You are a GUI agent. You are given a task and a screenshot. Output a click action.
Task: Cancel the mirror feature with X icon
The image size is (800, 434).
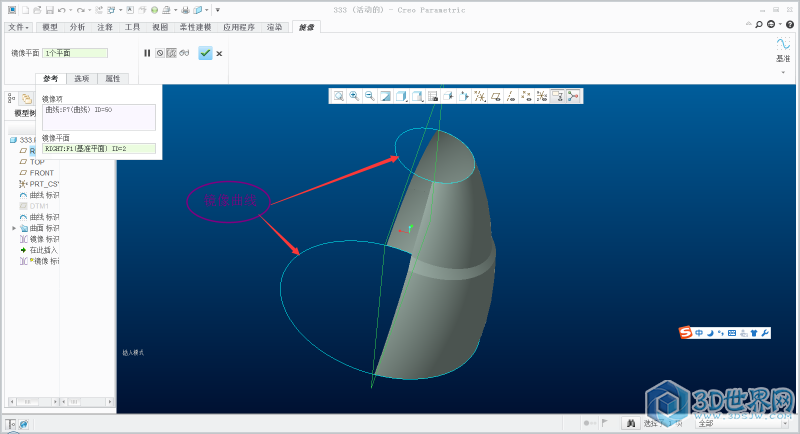219,53
